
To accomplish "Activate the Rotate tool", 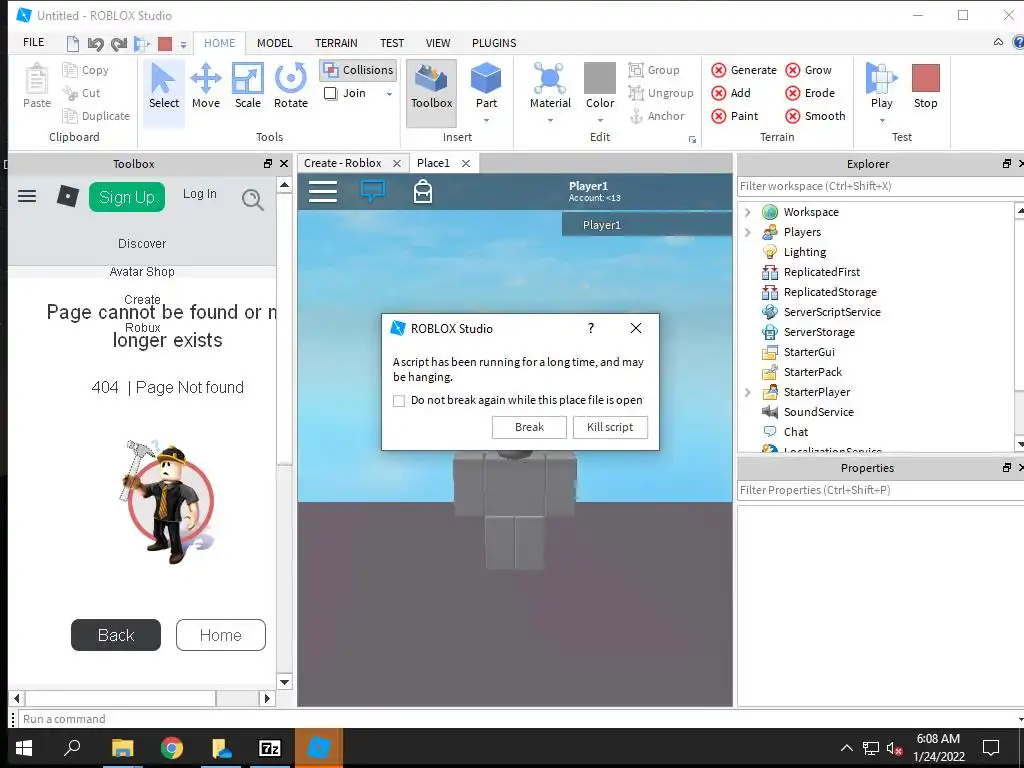I will point(291,86).
